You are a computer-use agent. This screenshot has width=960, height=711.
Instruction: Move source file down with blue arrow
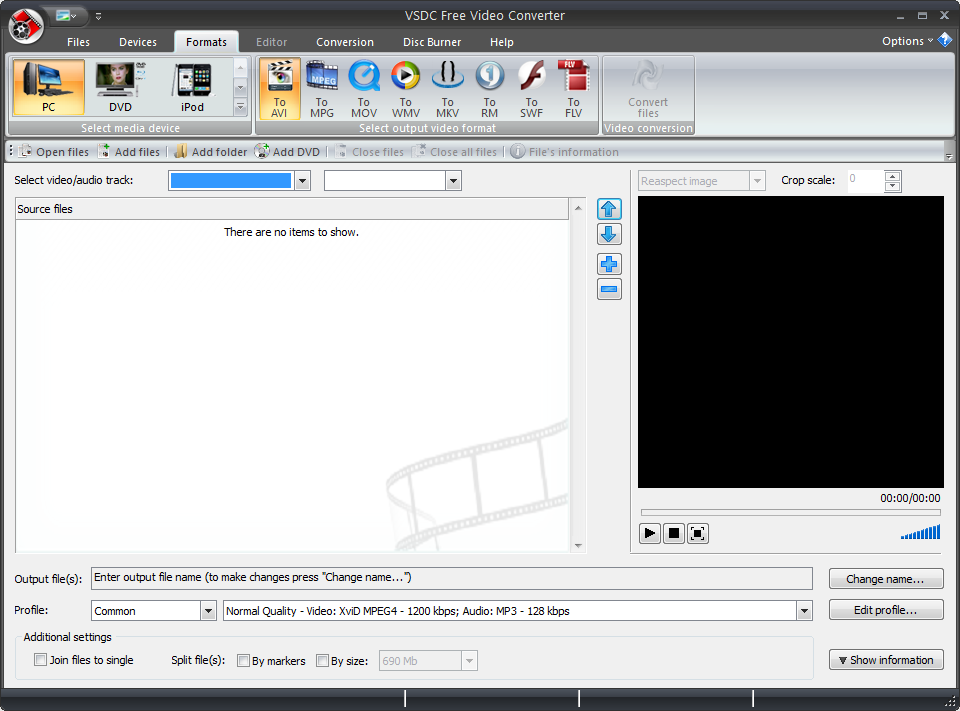point(609,234)
